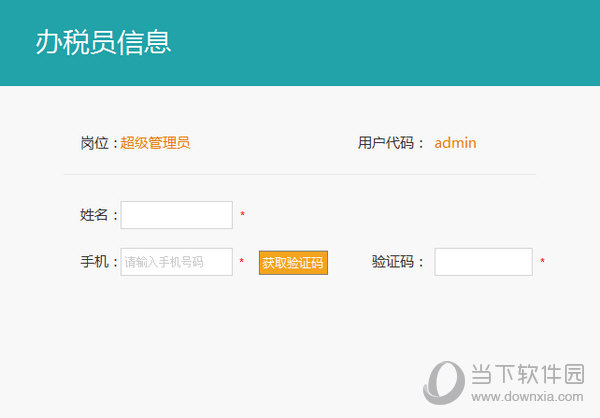Select the 超级管理员 role text
600x418 pixels.
[x=155, y=143]
